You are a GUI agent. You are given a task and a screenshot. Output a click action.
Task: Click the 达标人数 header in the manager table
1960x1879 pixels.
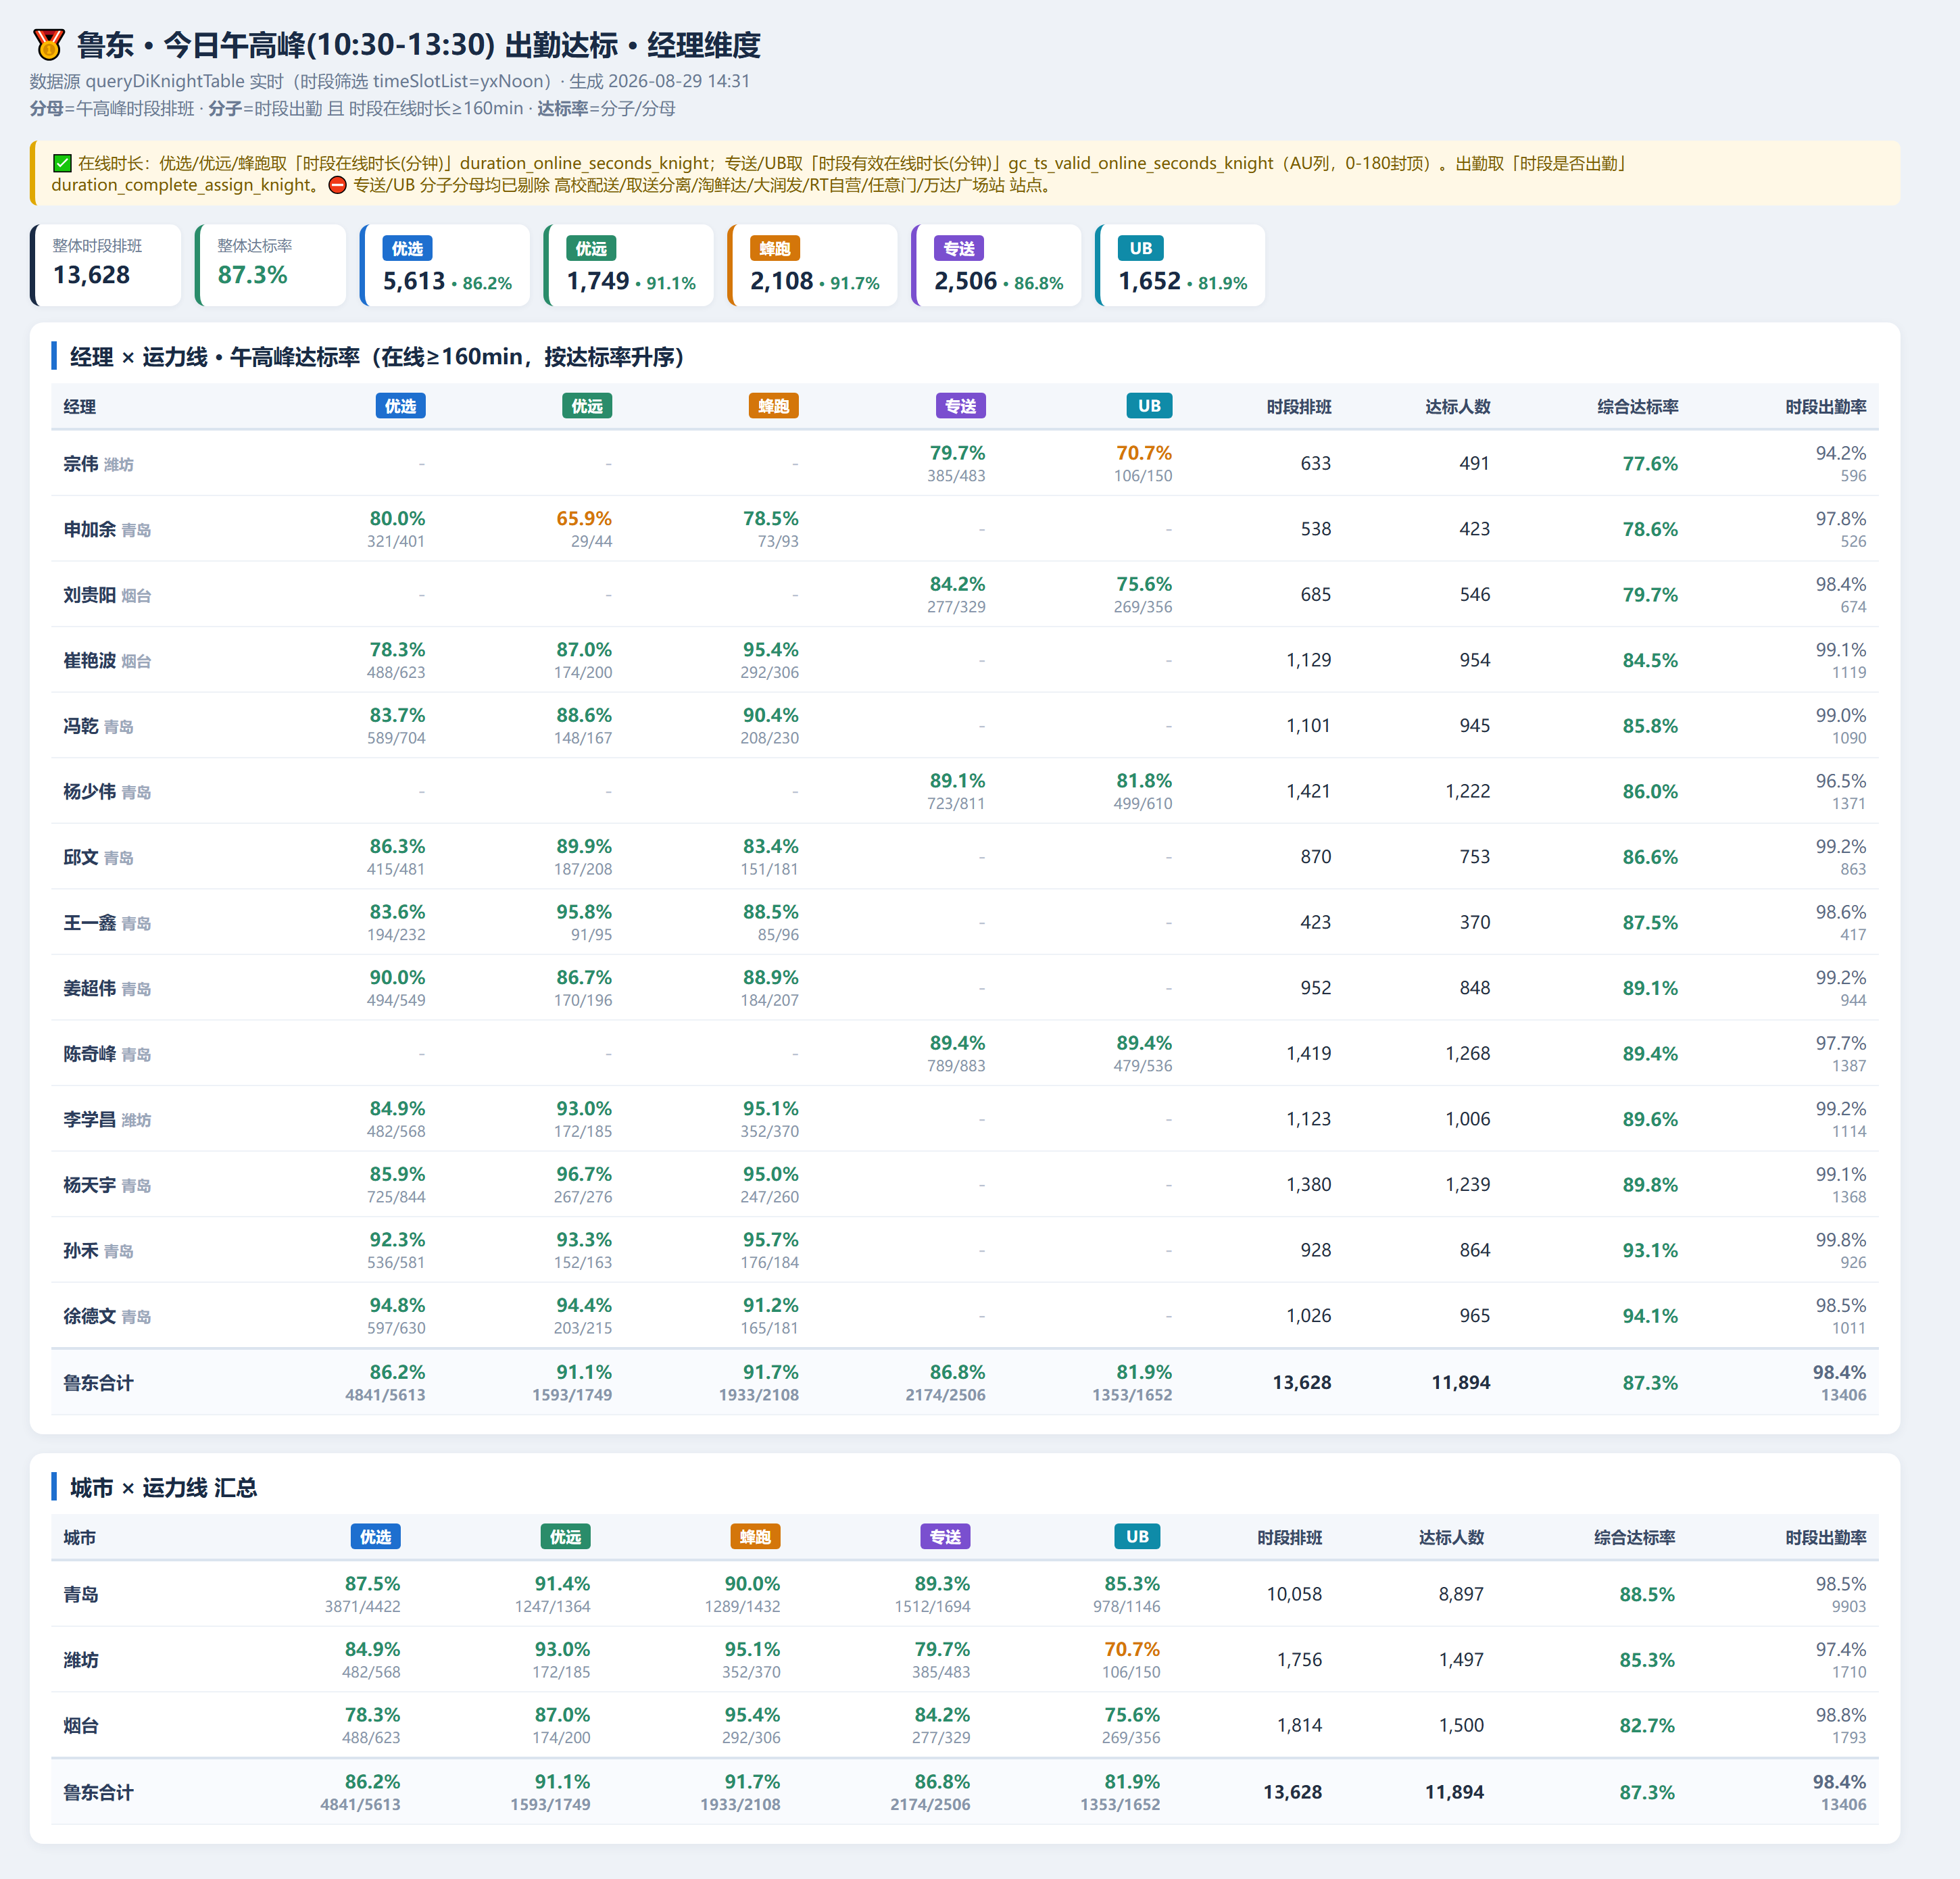tap(1458, 407)
